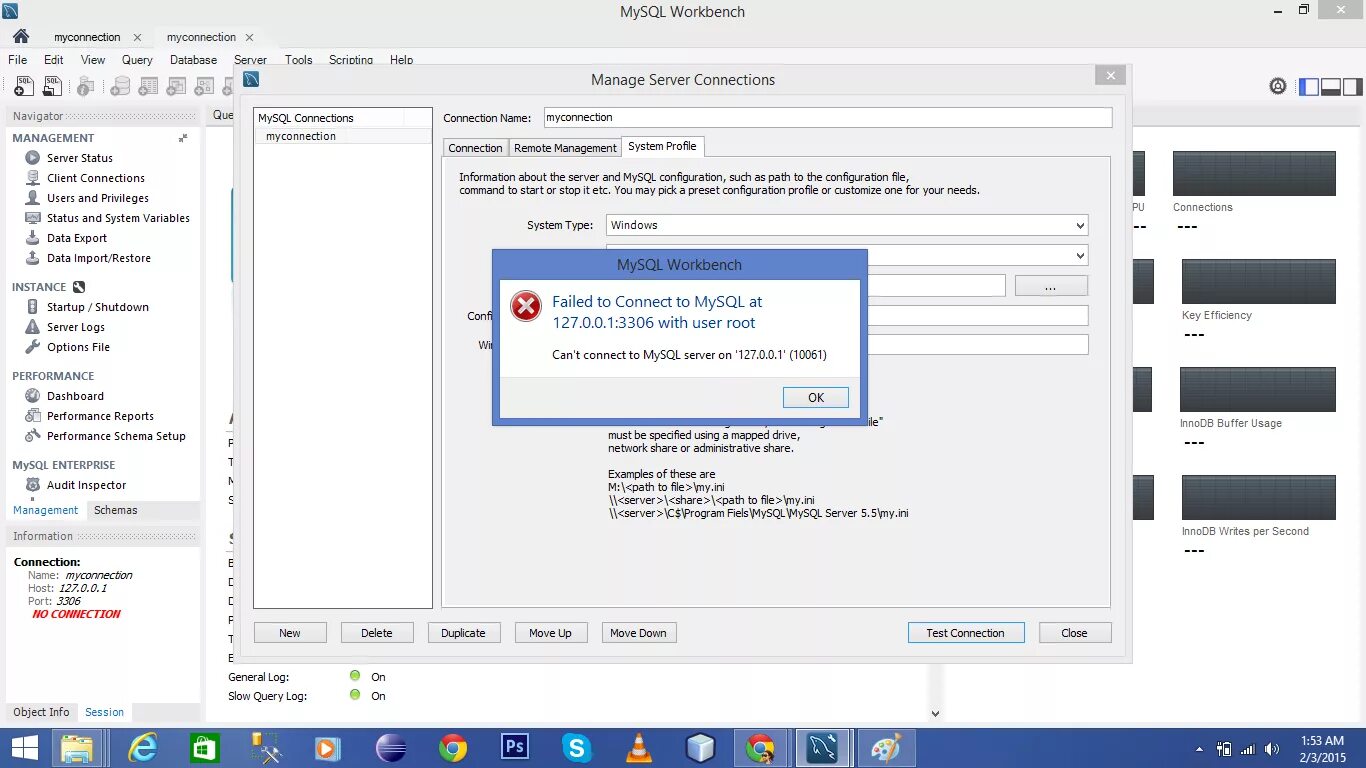Open Performance Schema Setup

pos(116,436)
